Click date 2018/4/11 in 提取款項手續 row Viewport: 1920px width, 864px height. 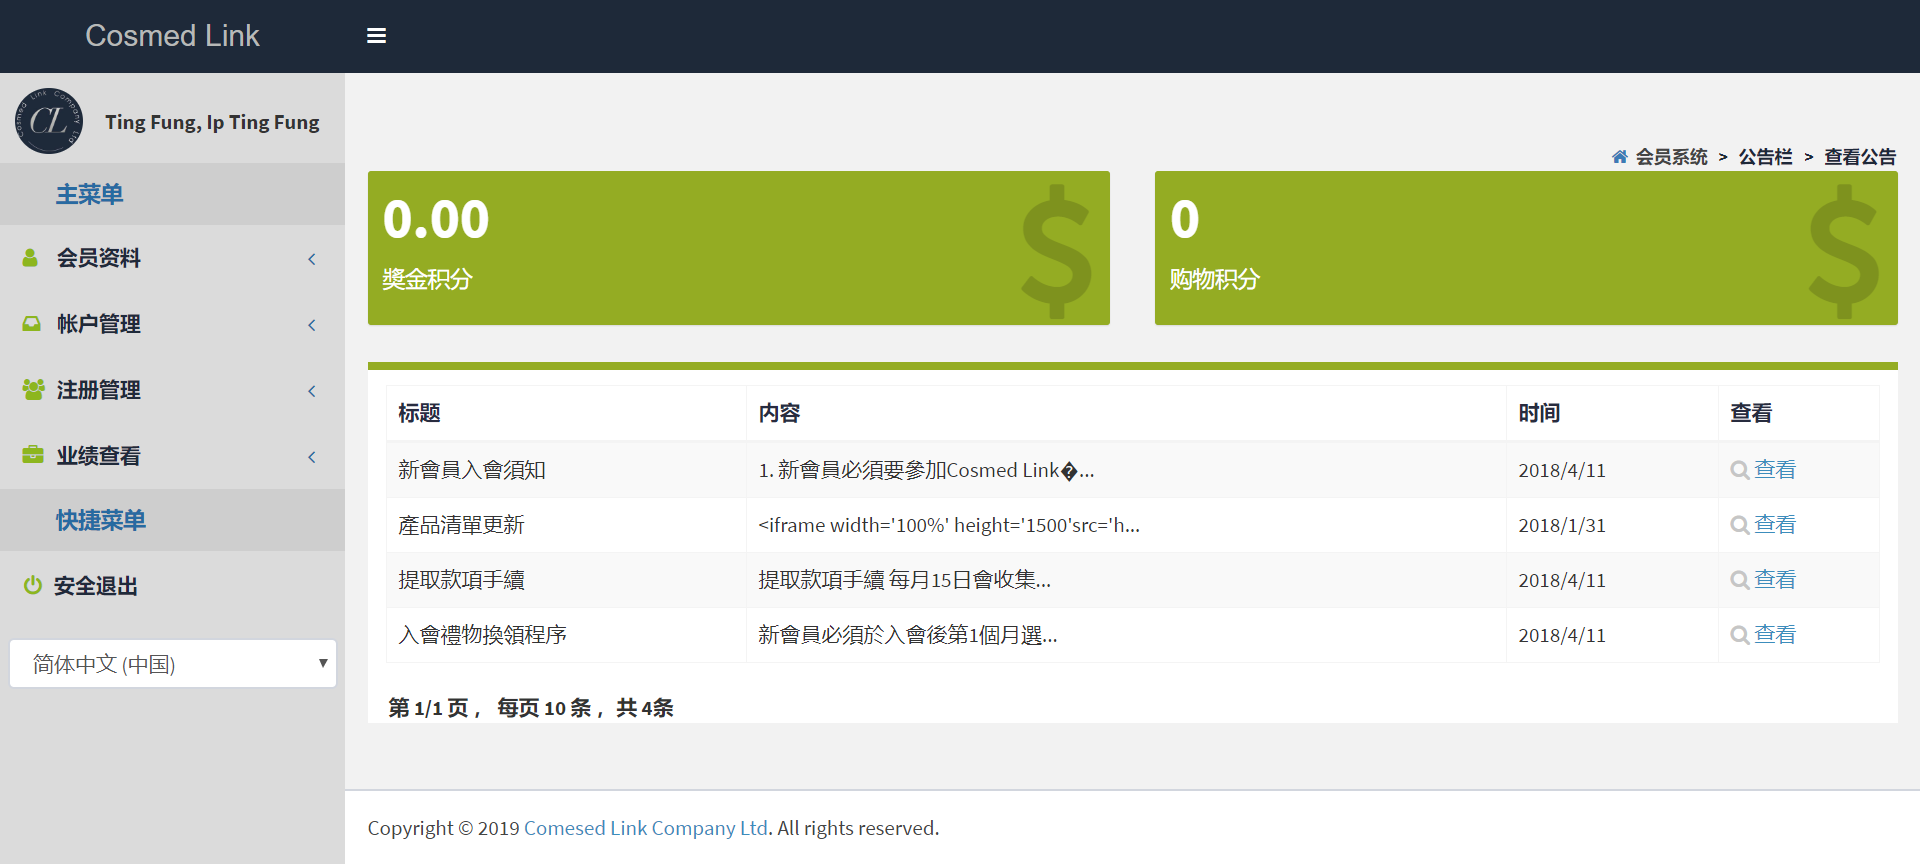coord(1562,580)
